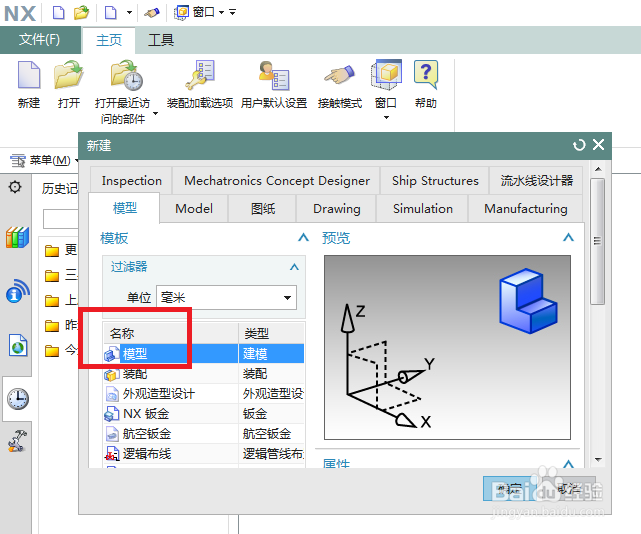Select the 逻辑布线 template row
This screenshot has width=641, height=534.
point(204,453)
